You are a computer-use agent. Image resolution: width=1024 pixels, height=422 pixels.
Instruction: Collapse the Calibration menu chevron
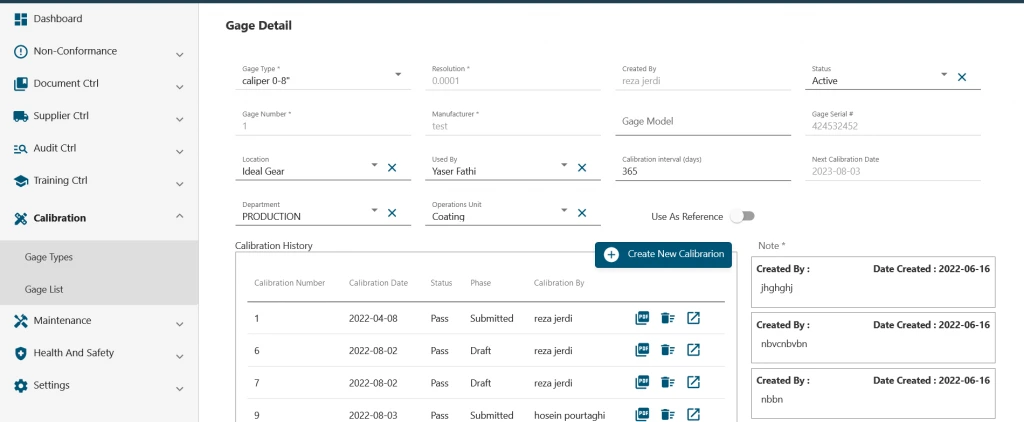point(180,216)
